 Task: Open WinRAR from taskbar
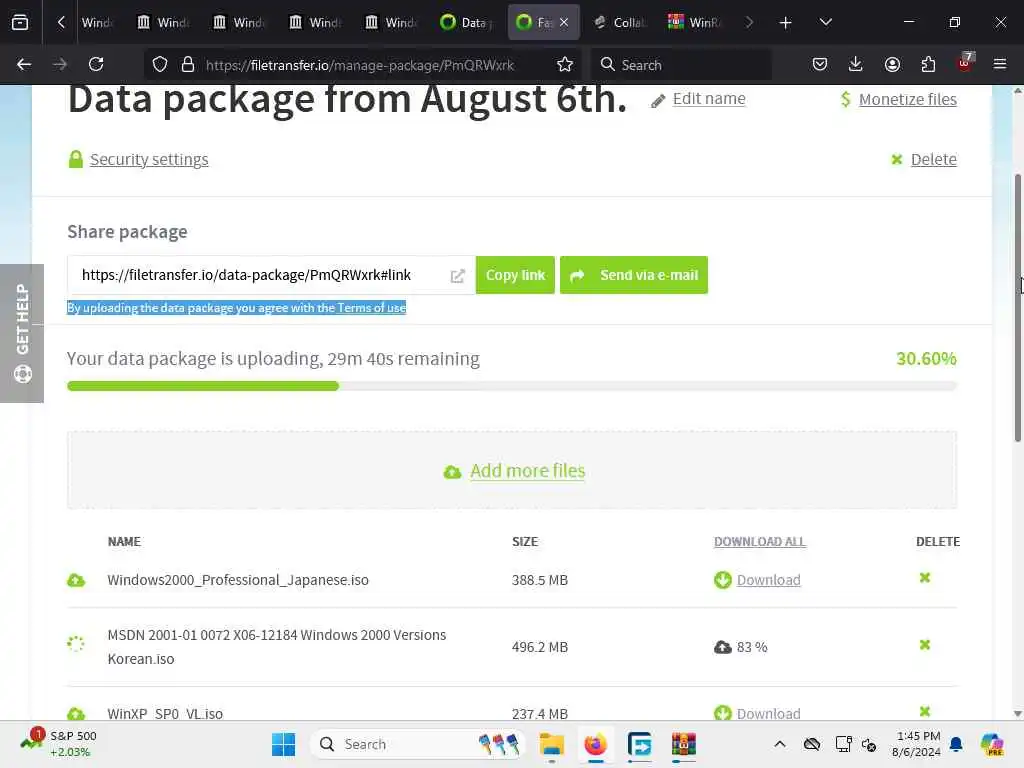coord(683,744)
